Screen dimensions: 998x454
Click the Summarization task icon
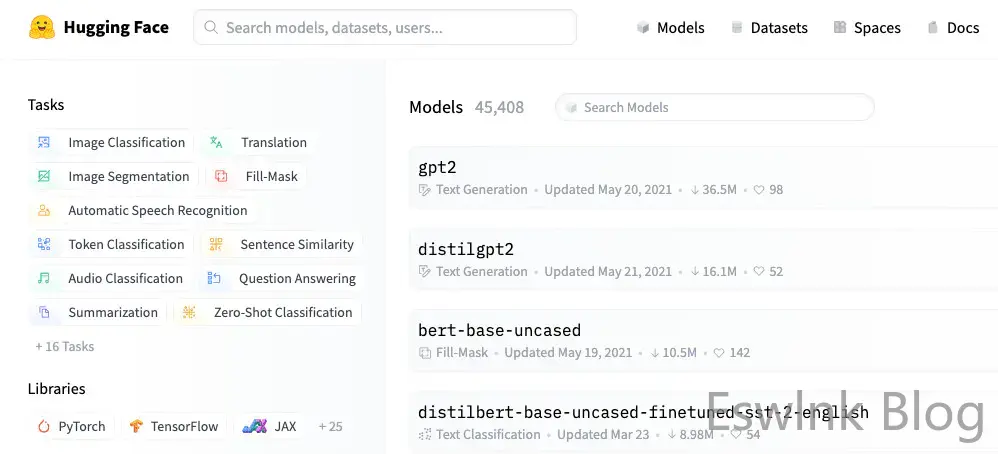[44, 313]
